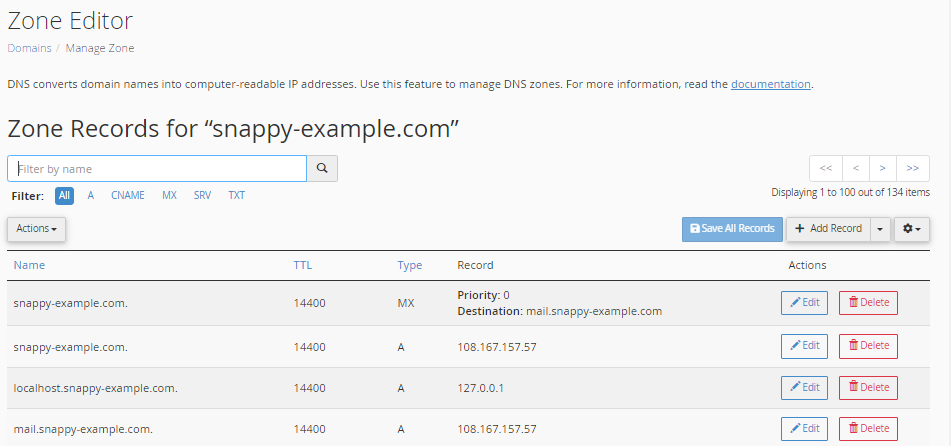This screenshot has height=446, width=951.
Task: Delete the localhost A record
Action: tap(868, 387)
